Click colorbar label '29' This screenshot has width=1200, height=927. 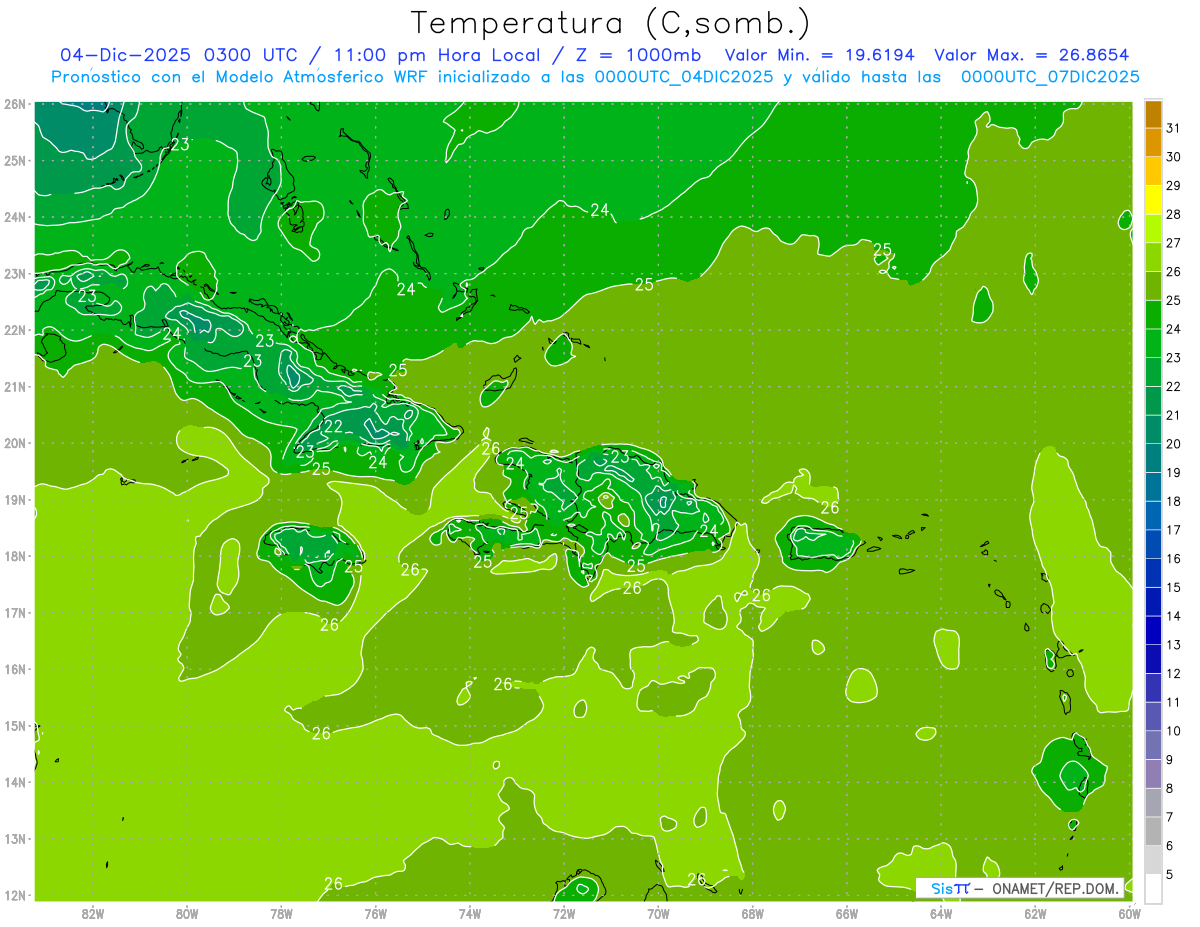1173,186
